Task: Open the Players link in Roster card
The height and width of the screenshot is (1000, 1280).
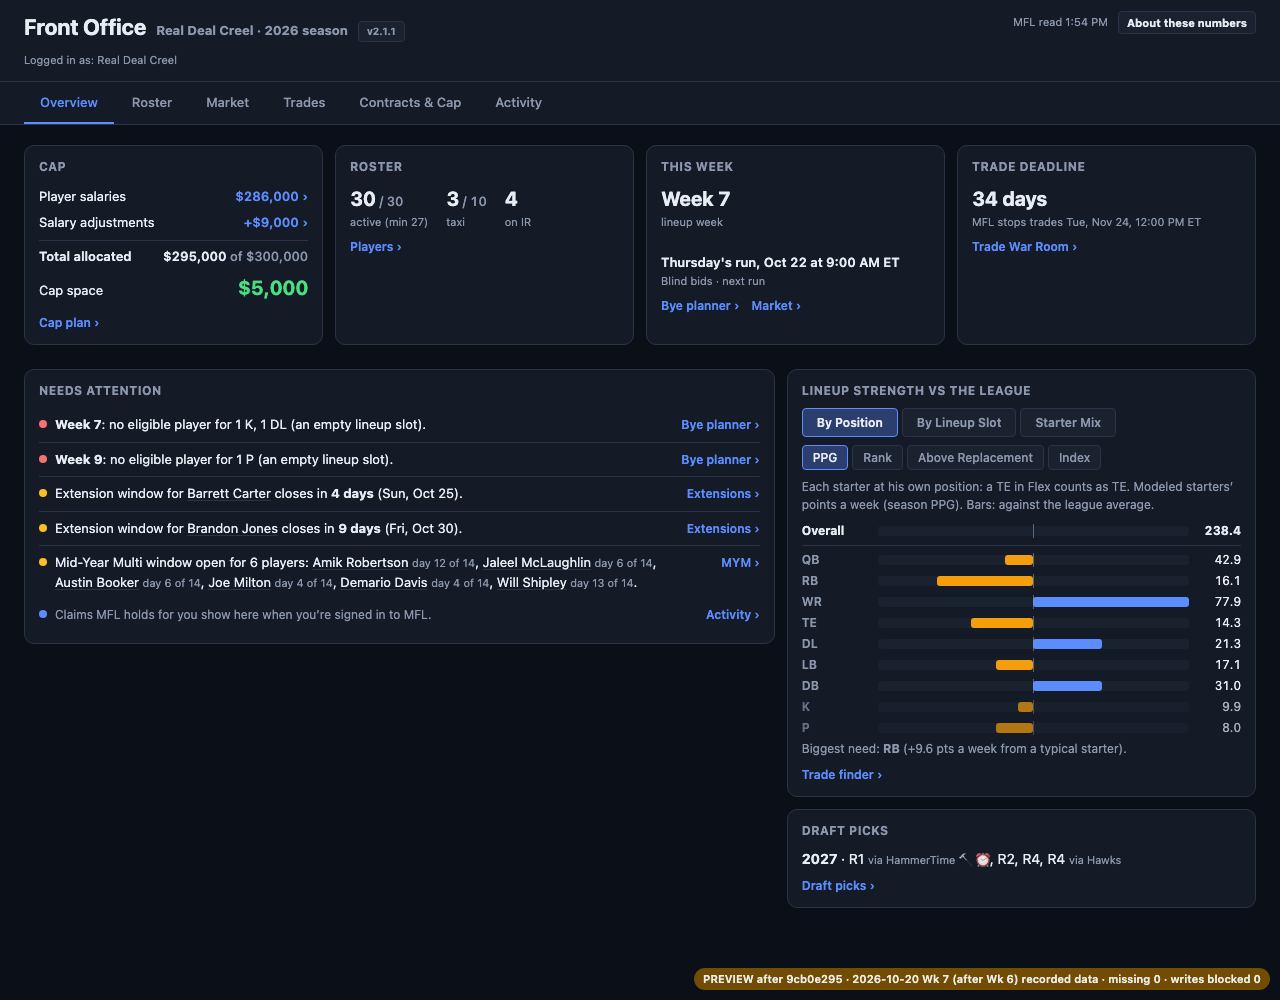Action: tap(376, 247)
